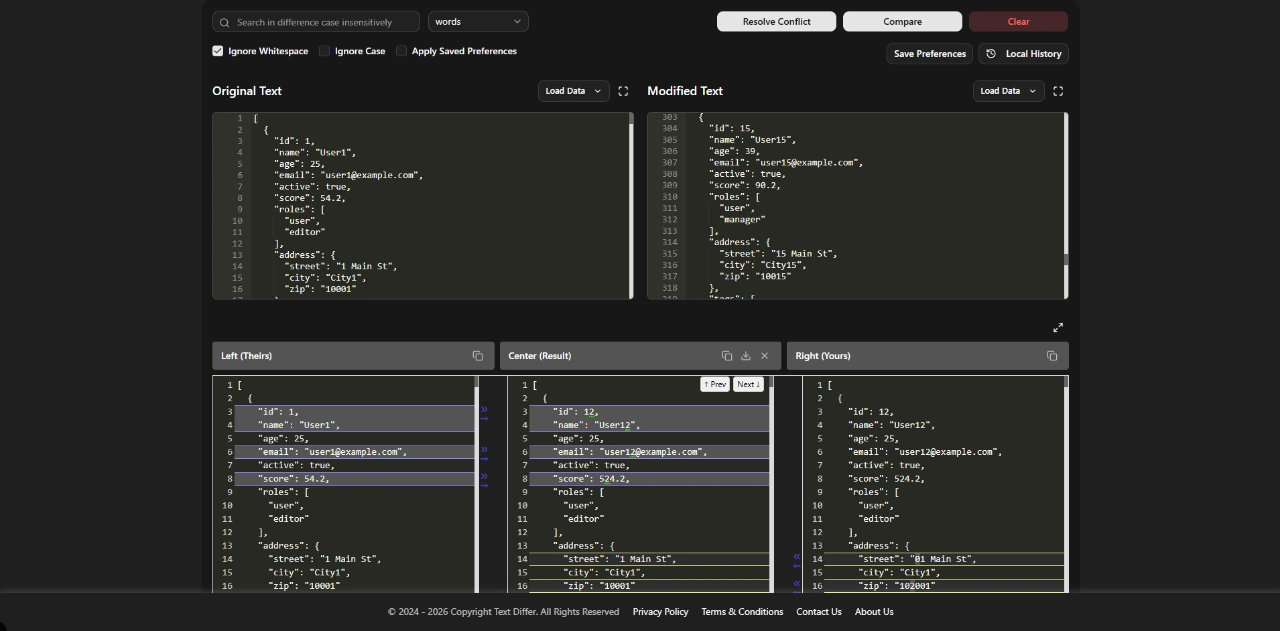Expand Modified Text editor to fullscreen

[1058, 91]
